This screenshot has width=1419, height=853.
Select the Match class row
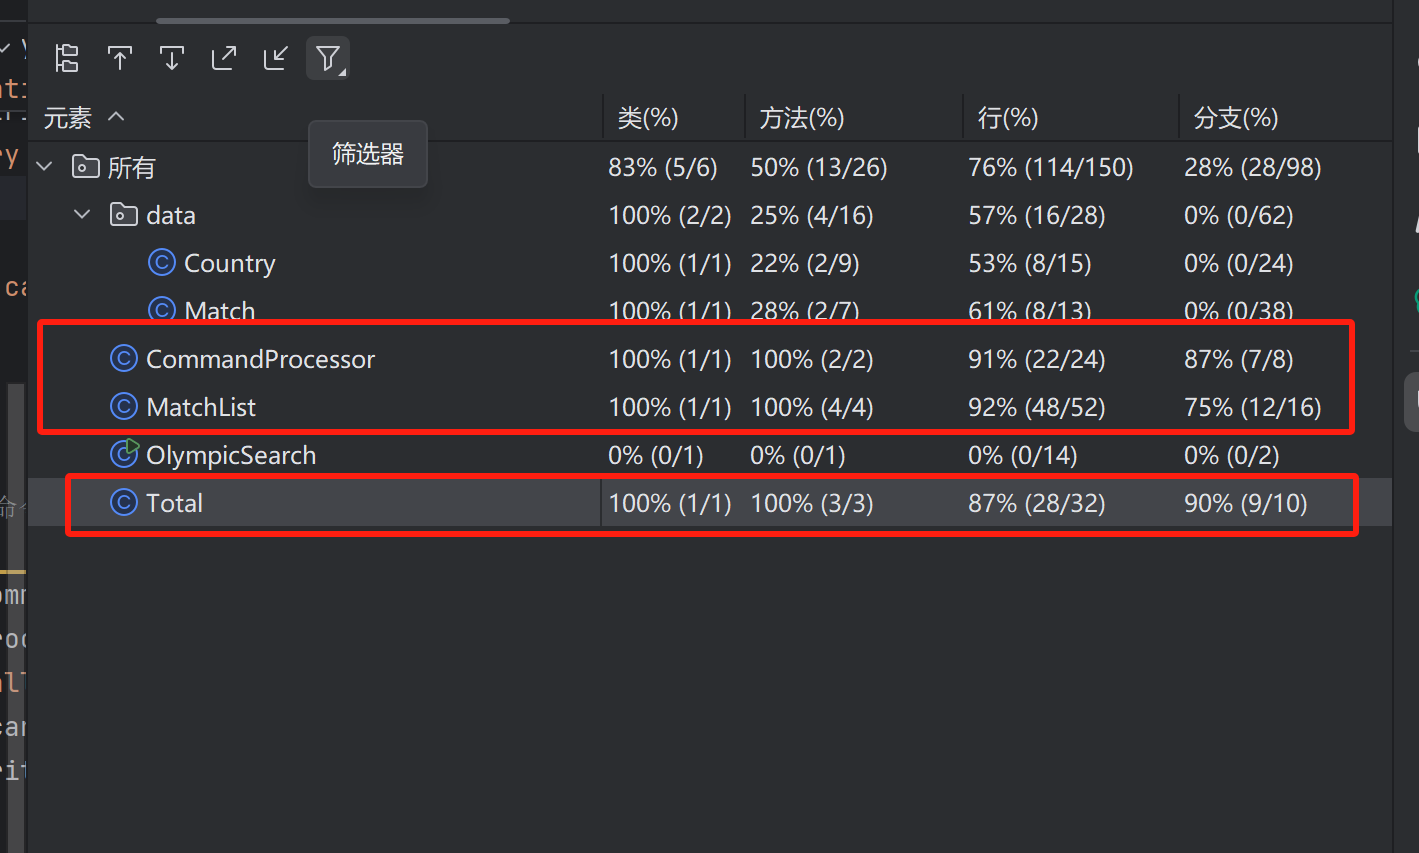tap(710, 309)
